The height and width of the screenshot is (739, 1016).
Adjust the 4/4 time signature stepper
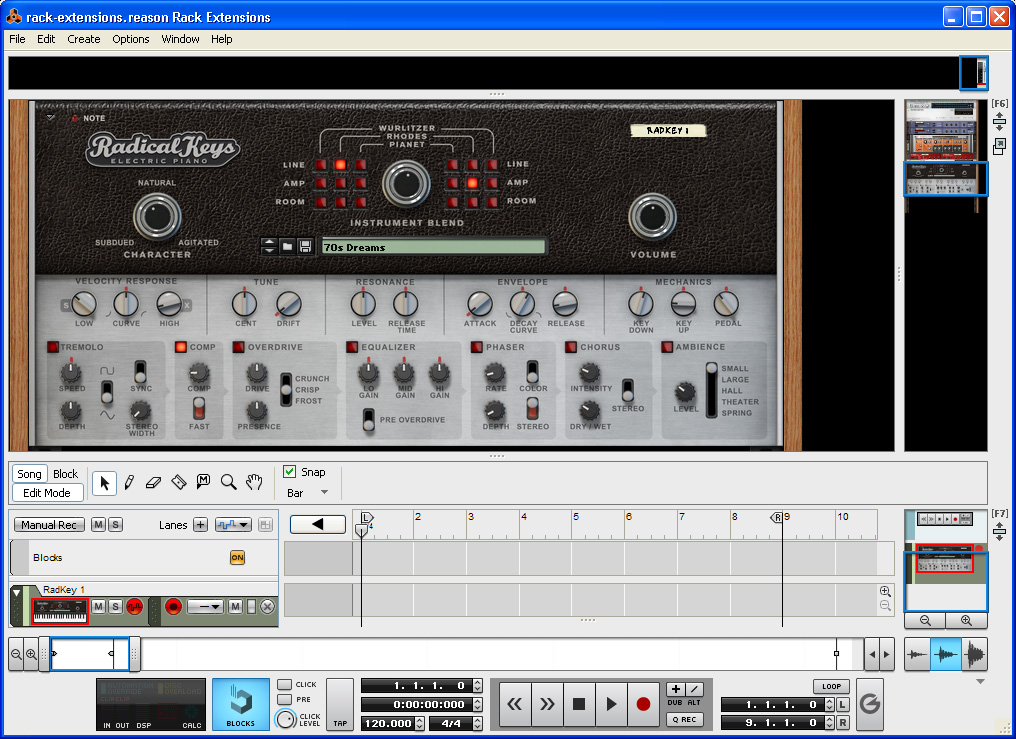coord(478,723)
